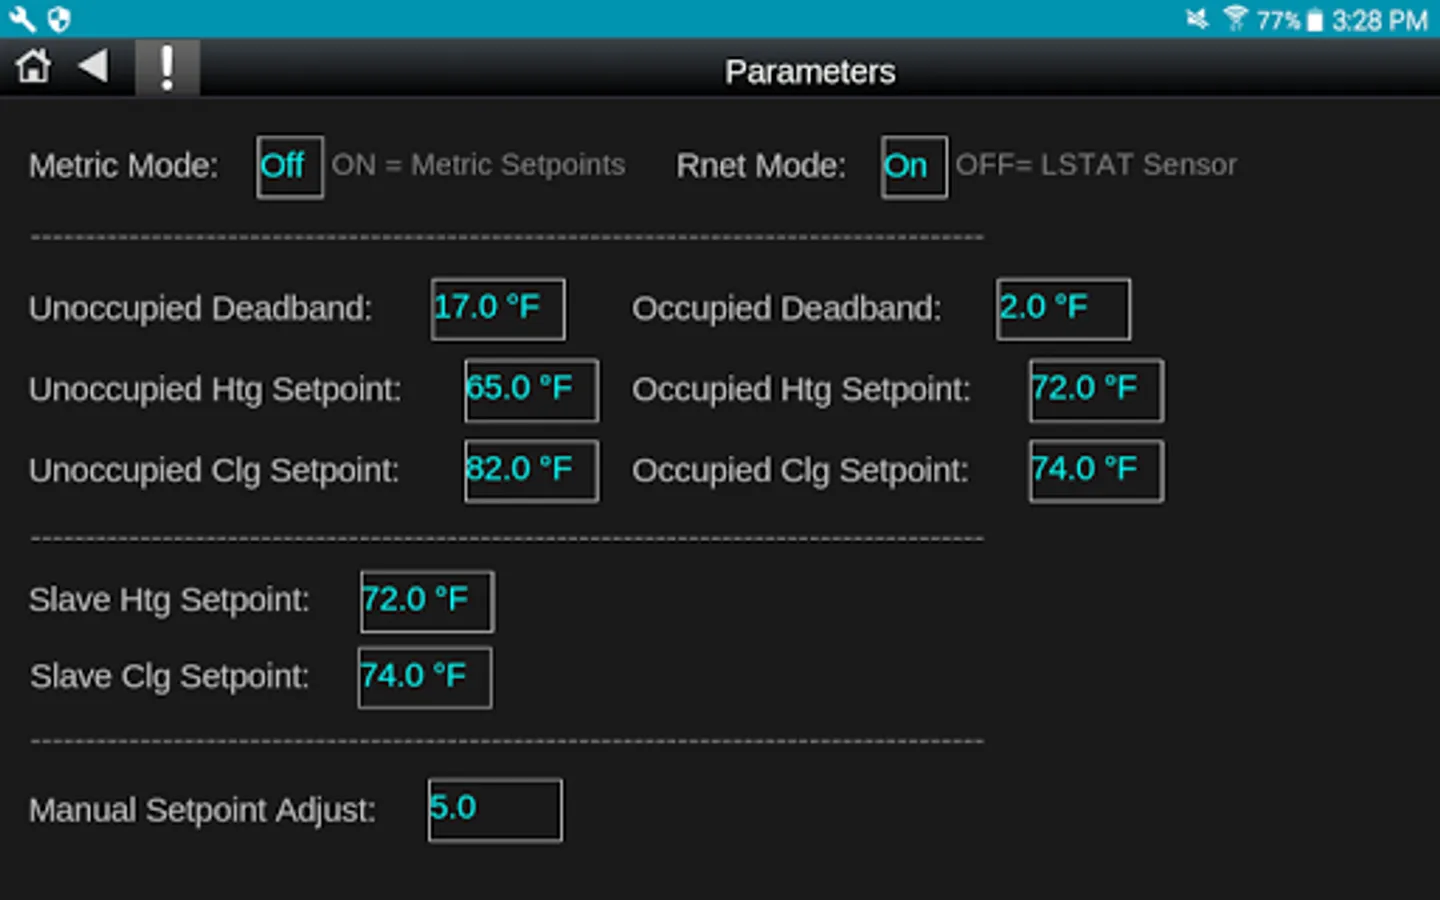Edit the Manual Setpoint Adjust value

495,810
